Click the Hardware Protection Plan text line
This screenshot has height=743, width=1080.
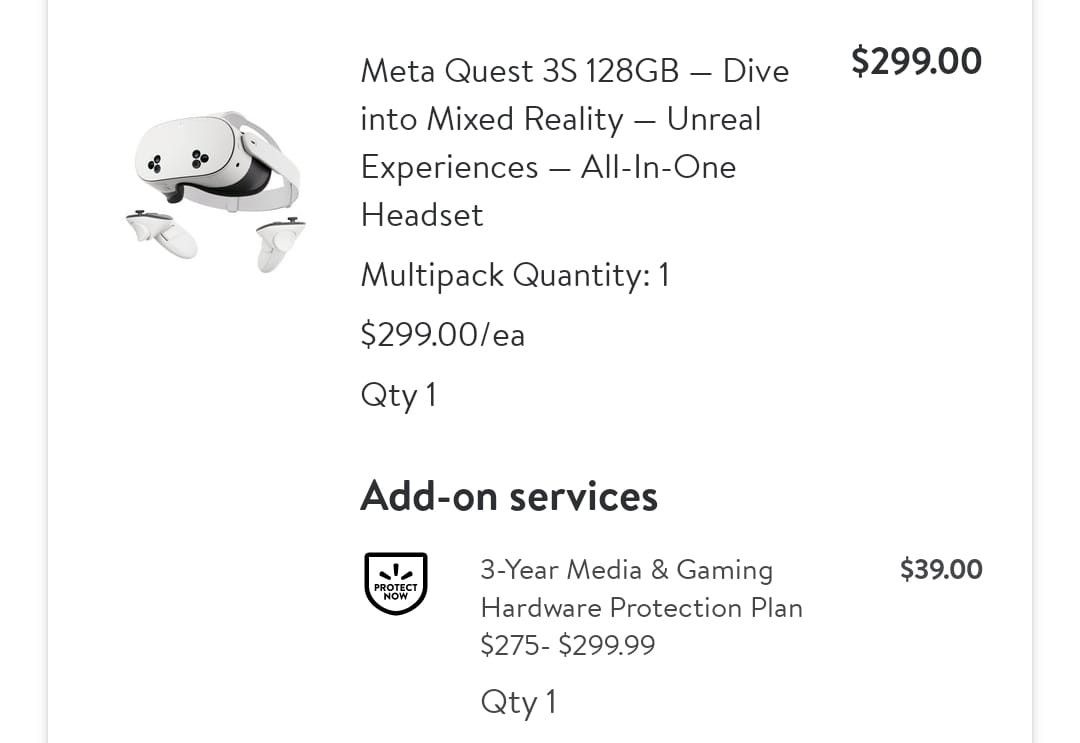click(x=641, y=608)
